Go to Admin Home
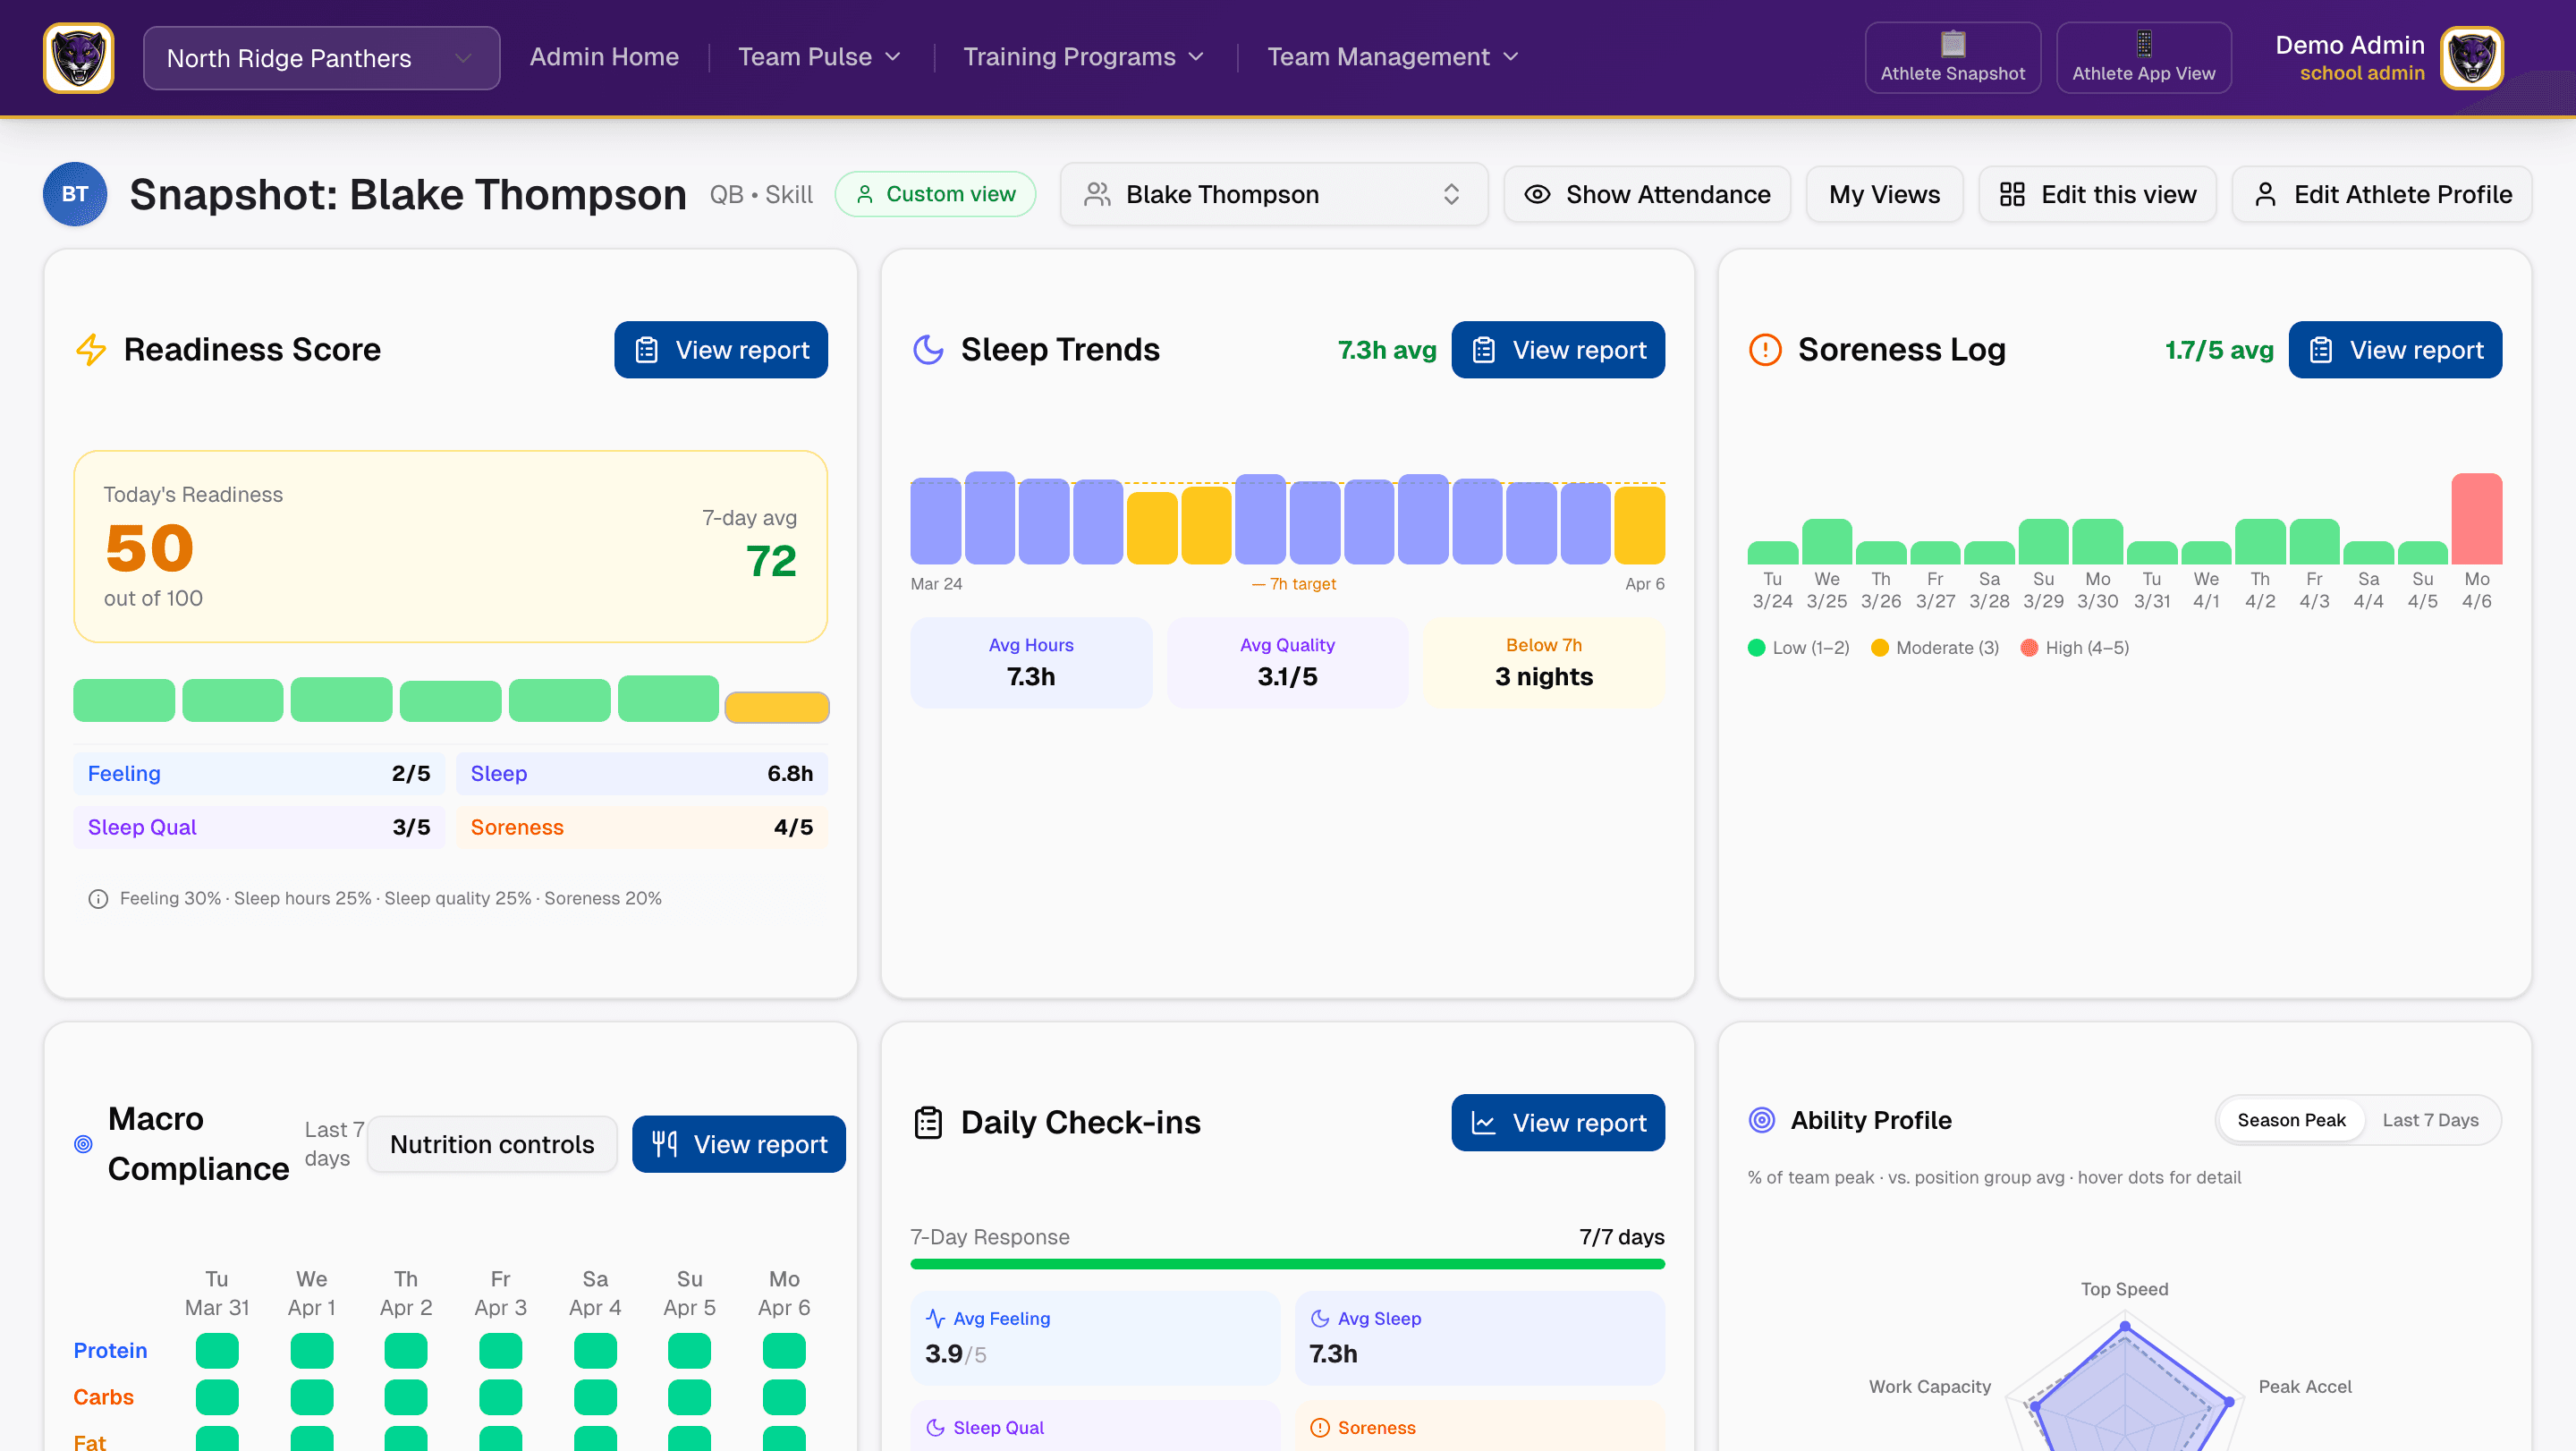This screenshot has height=1451, width=2576. click(604, 57)
